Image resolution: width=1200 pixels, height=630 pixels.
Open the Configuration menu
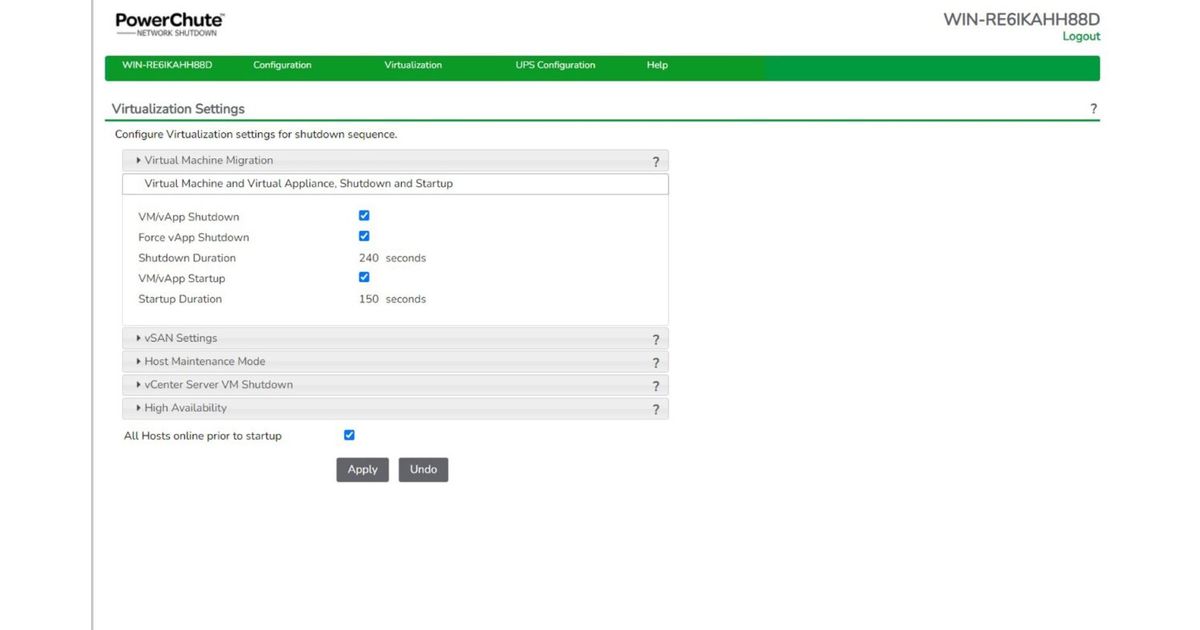point(282,65)
